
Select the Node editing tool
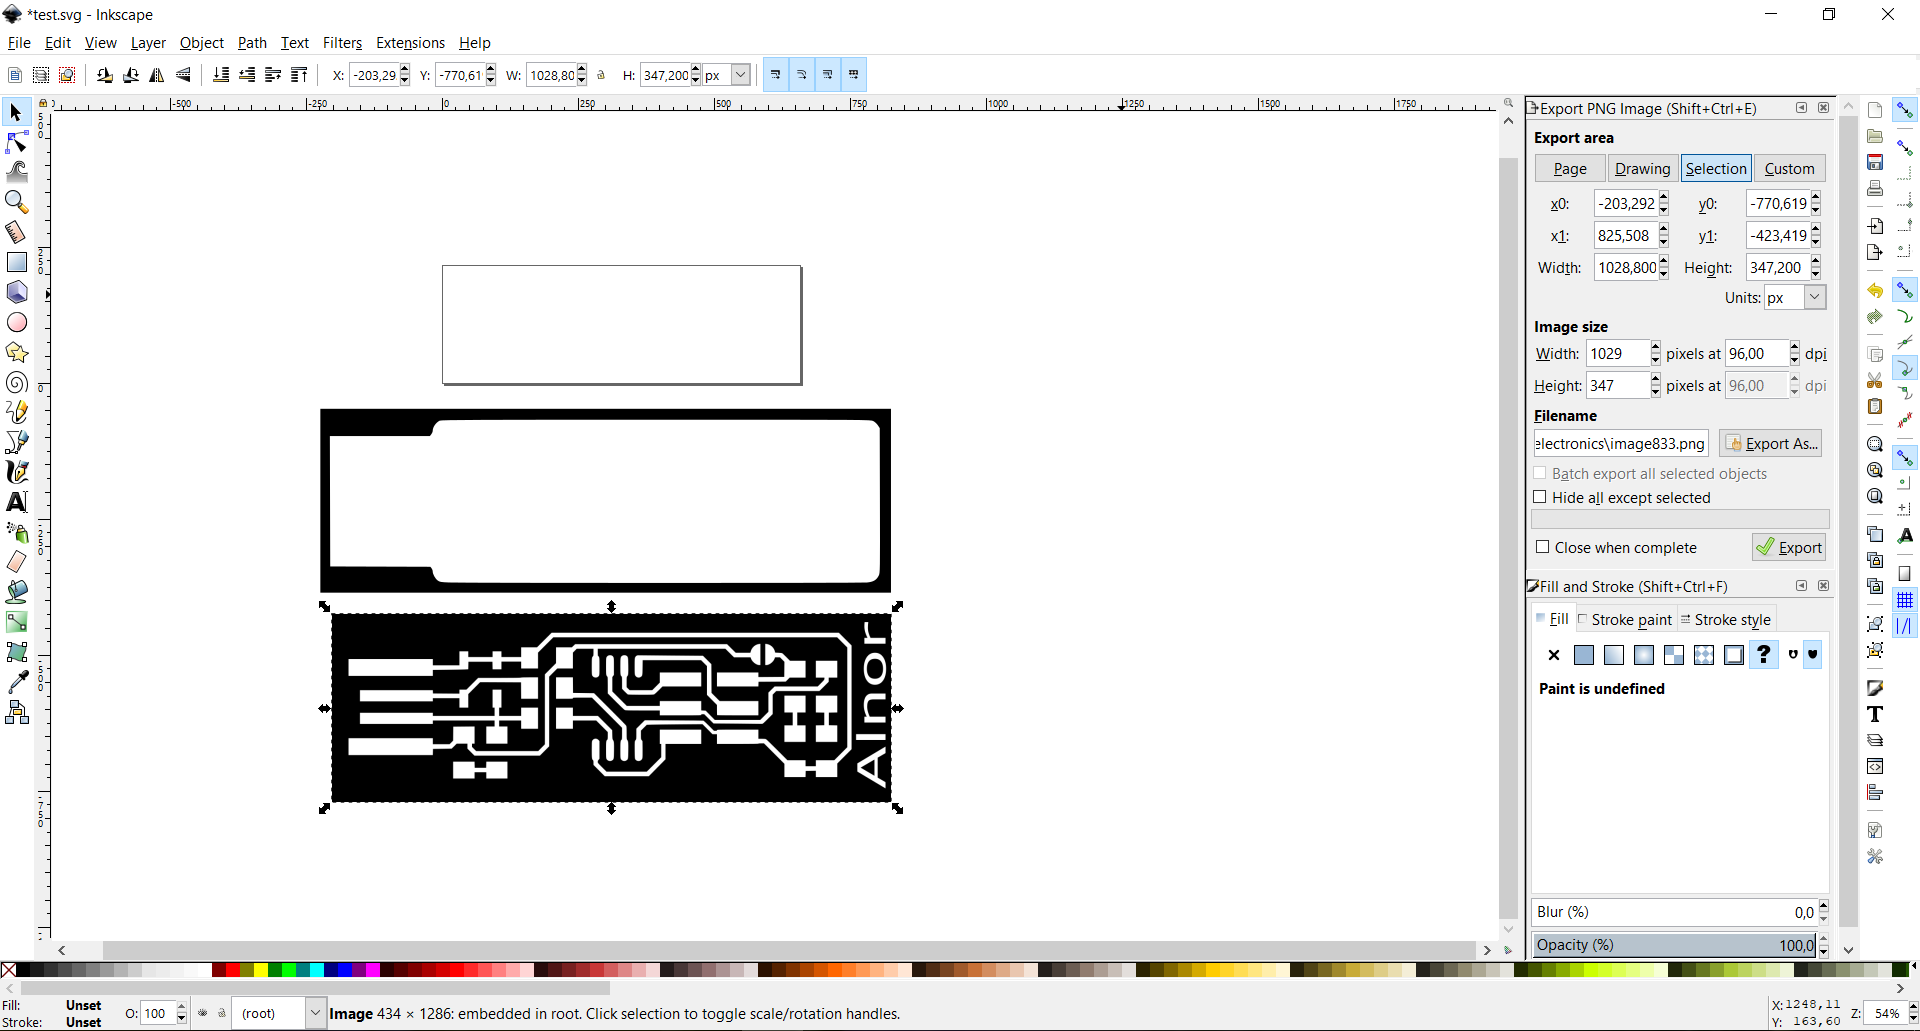[16, 142]
